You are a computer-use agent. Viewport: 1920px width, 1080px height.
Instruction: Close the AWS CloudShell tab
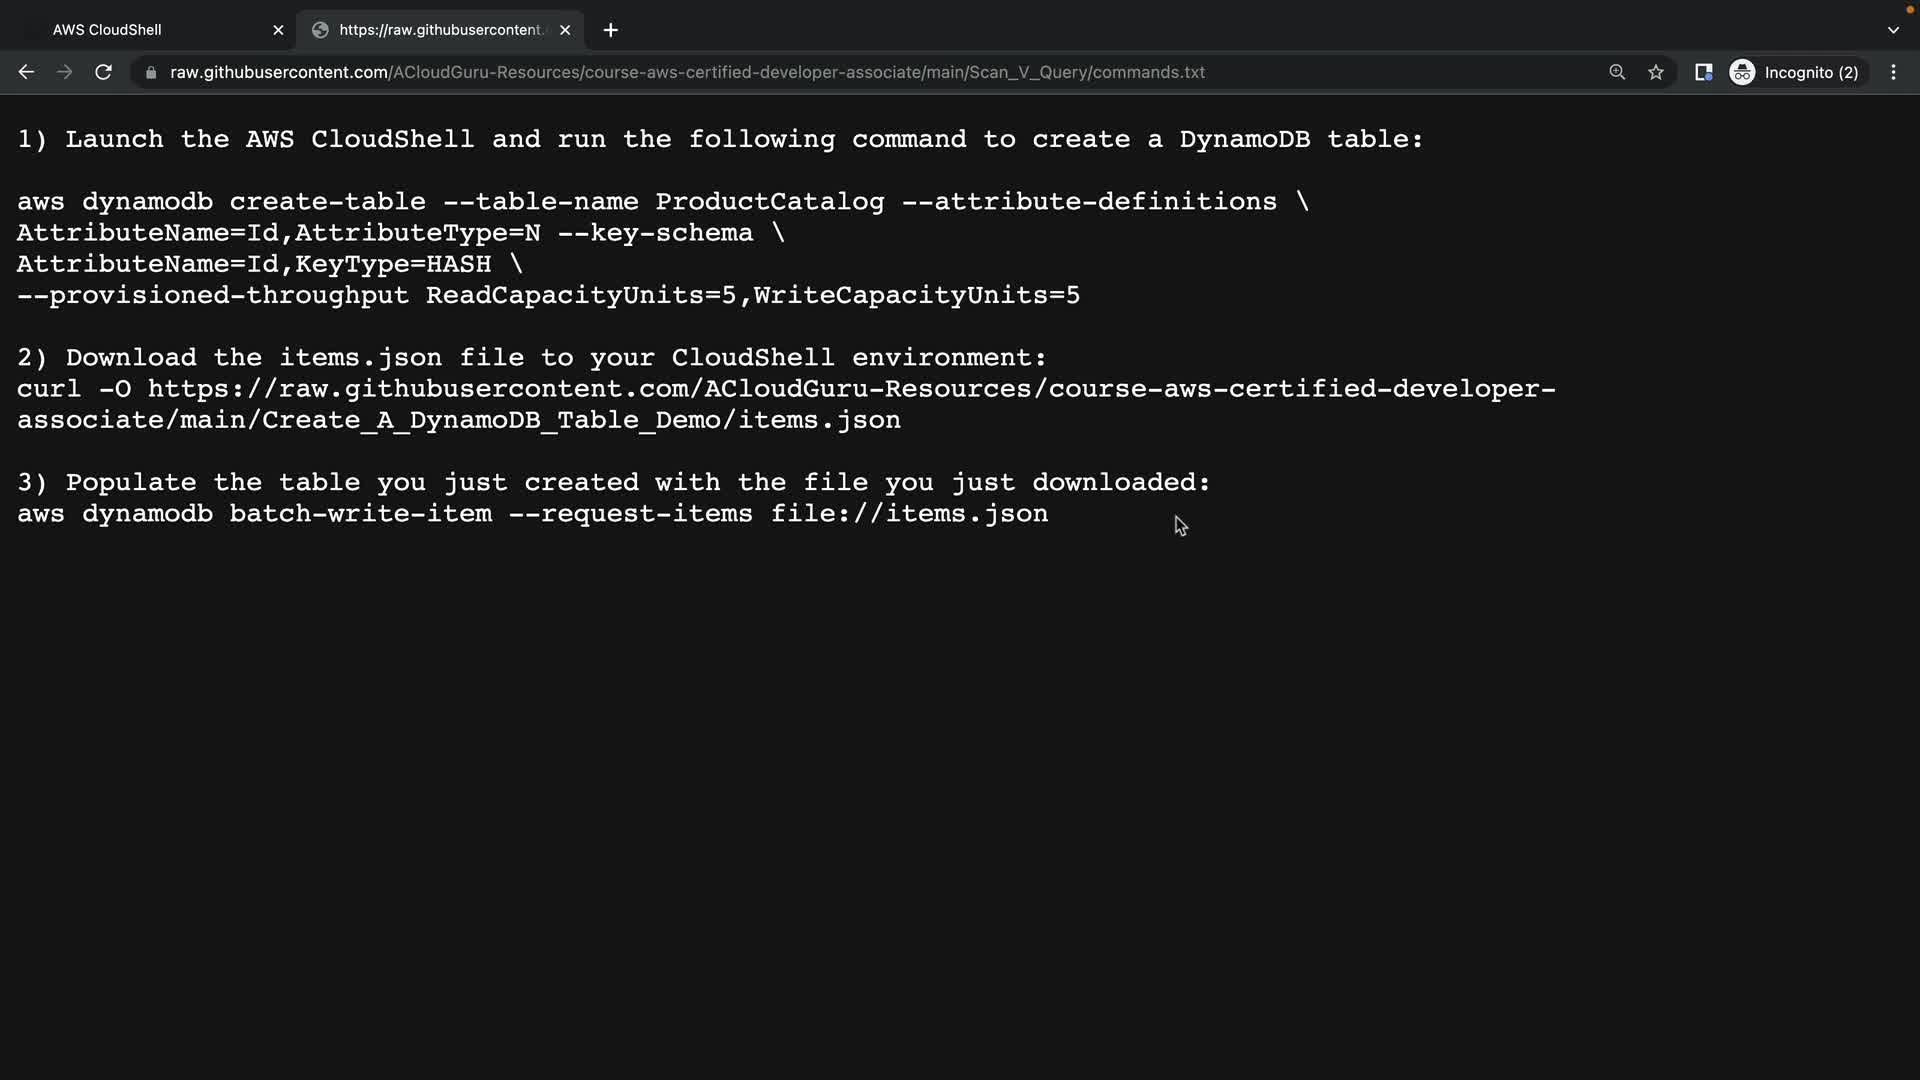(x=278, y=30)
